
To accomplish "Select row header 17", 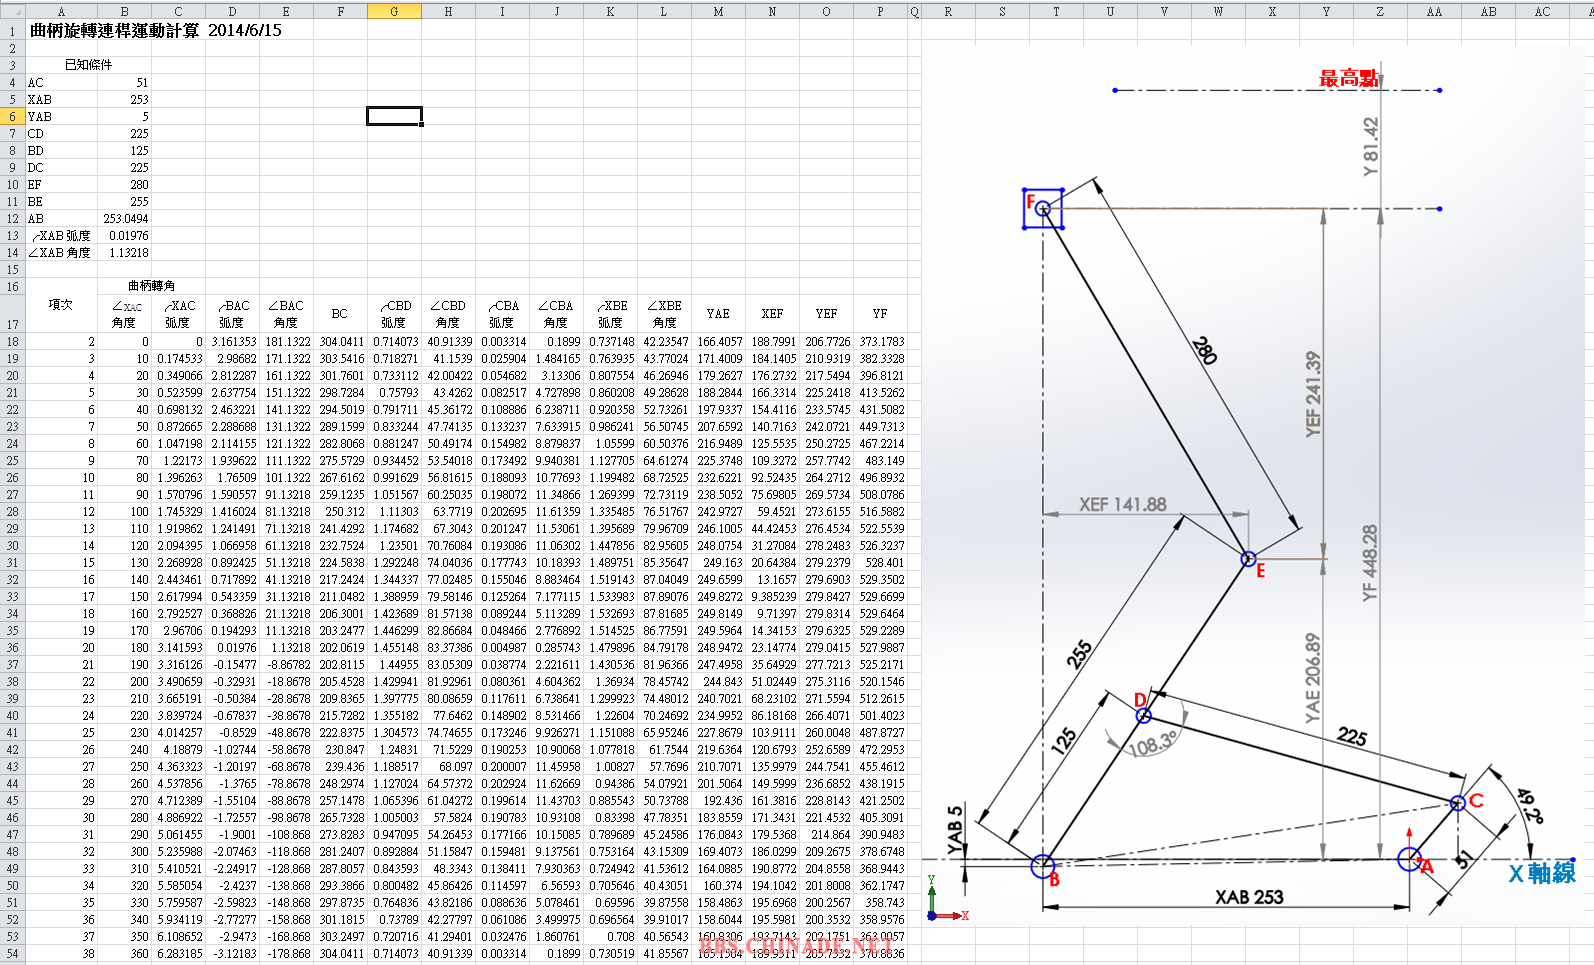I will click(x=12, y=313).
